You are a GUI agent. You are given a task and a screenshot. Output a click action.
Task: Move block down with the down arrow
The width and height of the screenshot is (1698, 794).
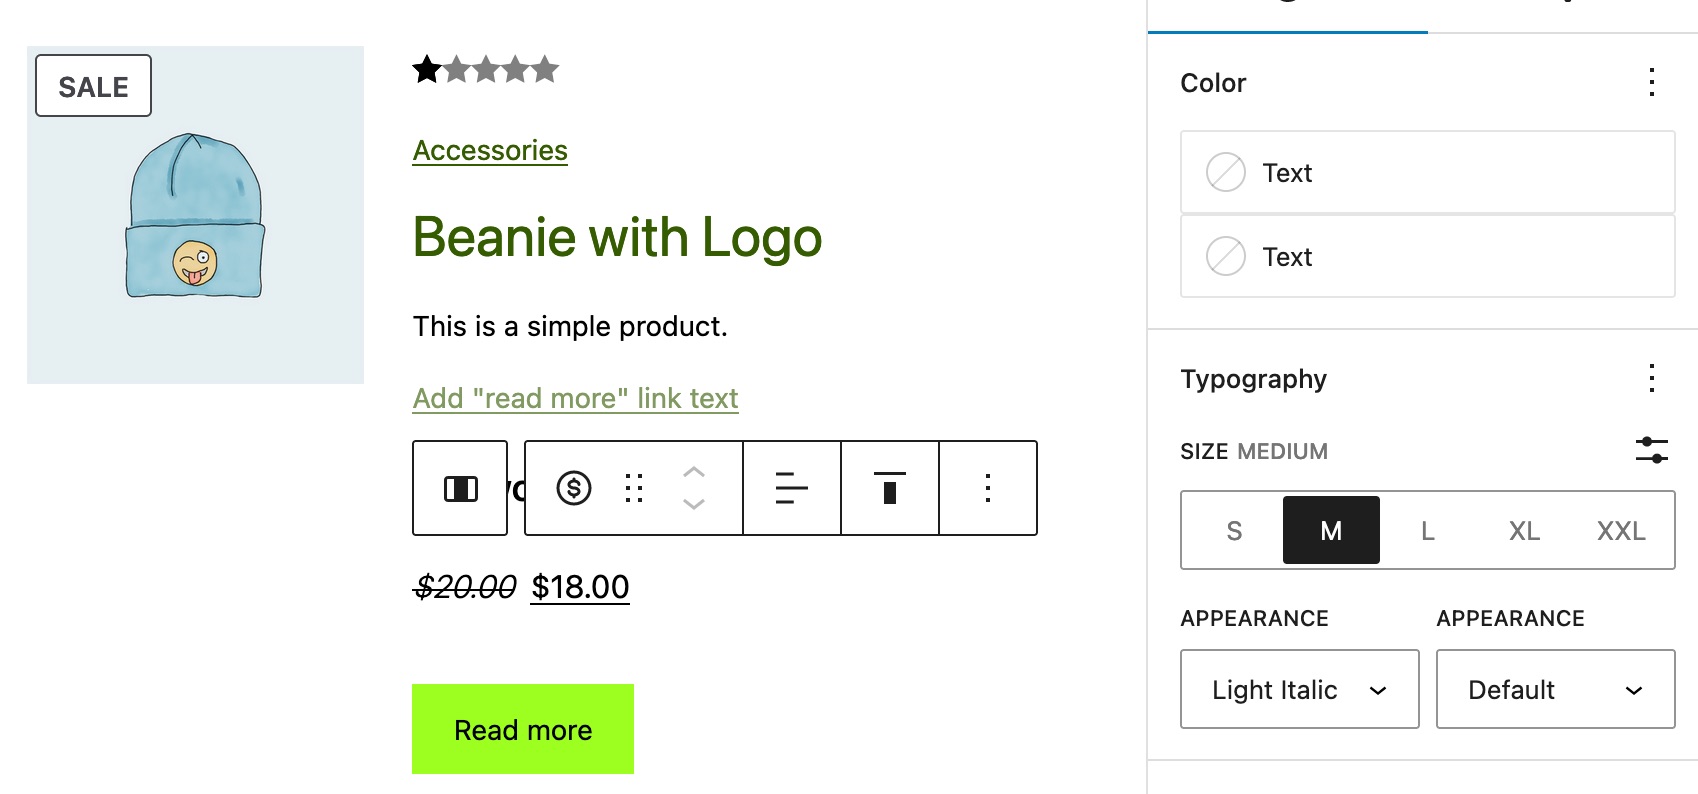click(694, 504)
